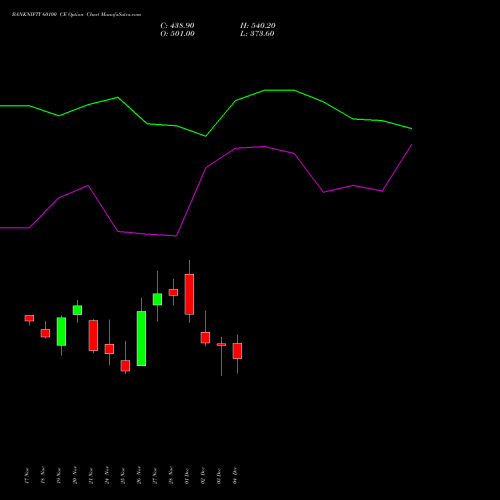Click the tall red candle above 01 Dec
500x500 pixels.
click(189, 294)
